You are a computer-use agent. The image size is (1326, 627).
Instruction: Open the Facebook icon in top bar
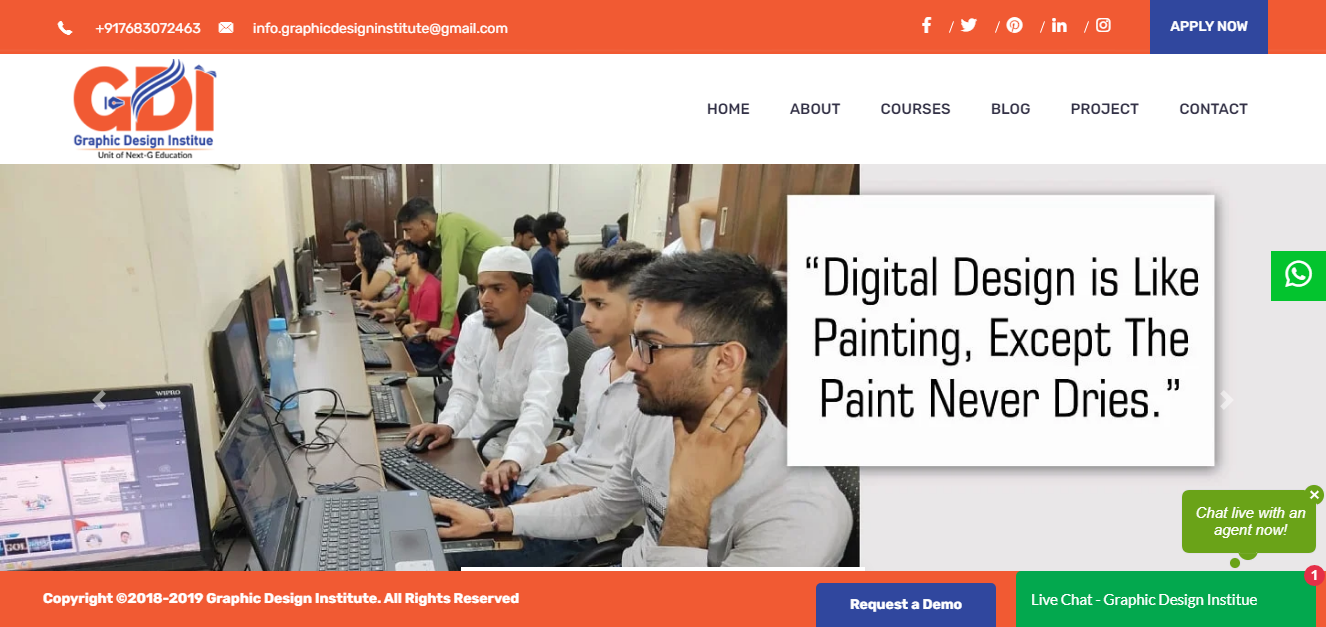927,26
